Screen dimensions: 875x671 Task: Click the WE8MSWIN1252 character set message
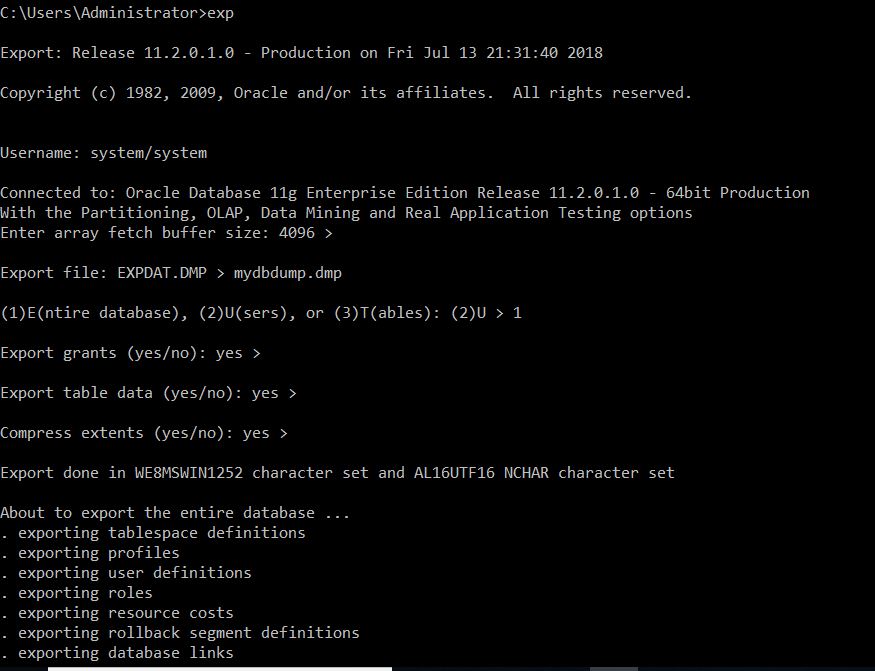click(337, 473)
